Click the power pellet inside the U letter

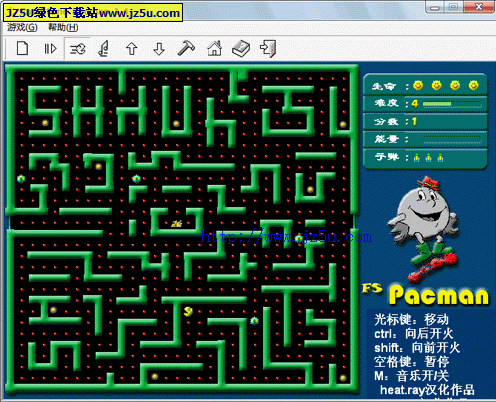(176, 124)
